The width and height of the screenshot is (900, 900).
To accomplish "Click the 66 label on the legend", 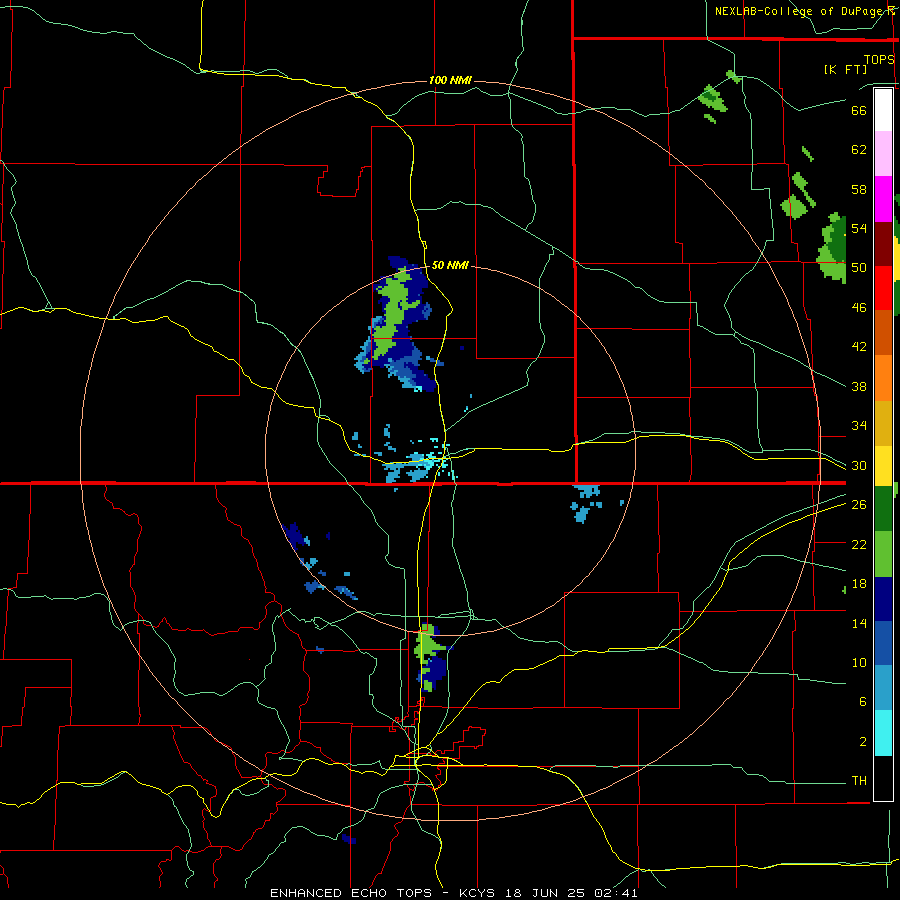I will click(x=859, y=110).
